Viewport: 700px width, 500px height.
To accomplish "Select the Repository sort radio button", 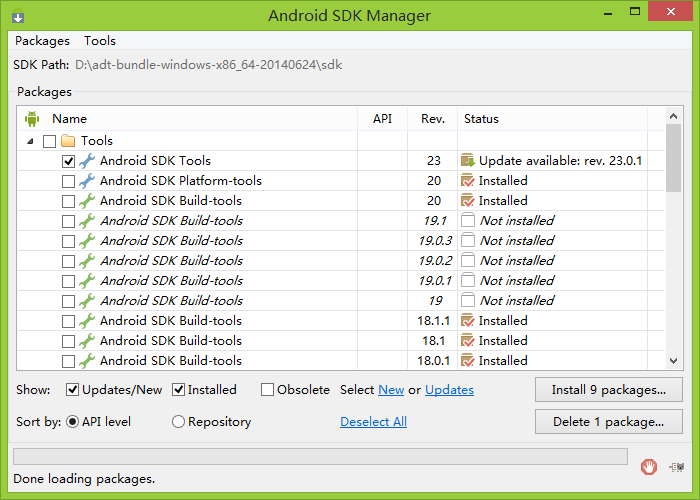I will pos(178,421).
